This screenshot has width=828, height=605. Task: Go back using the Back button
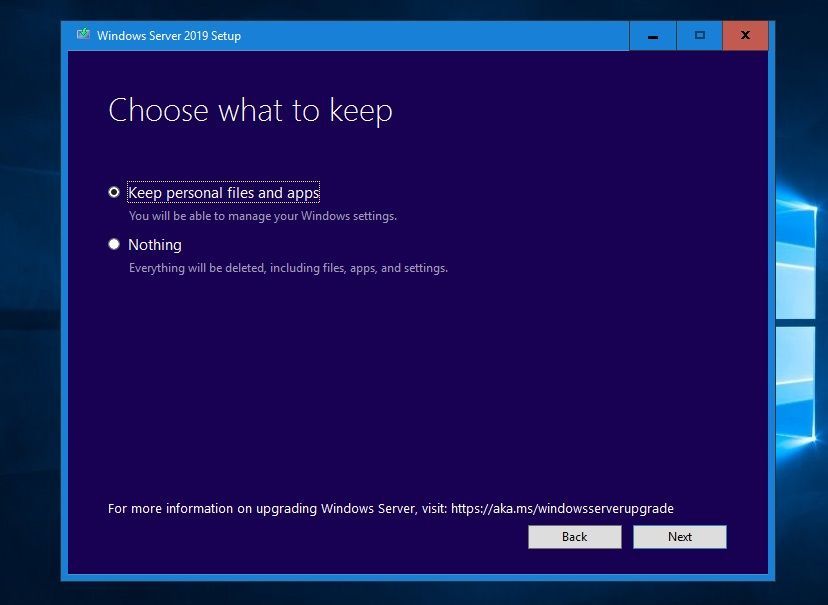(575, 537)
